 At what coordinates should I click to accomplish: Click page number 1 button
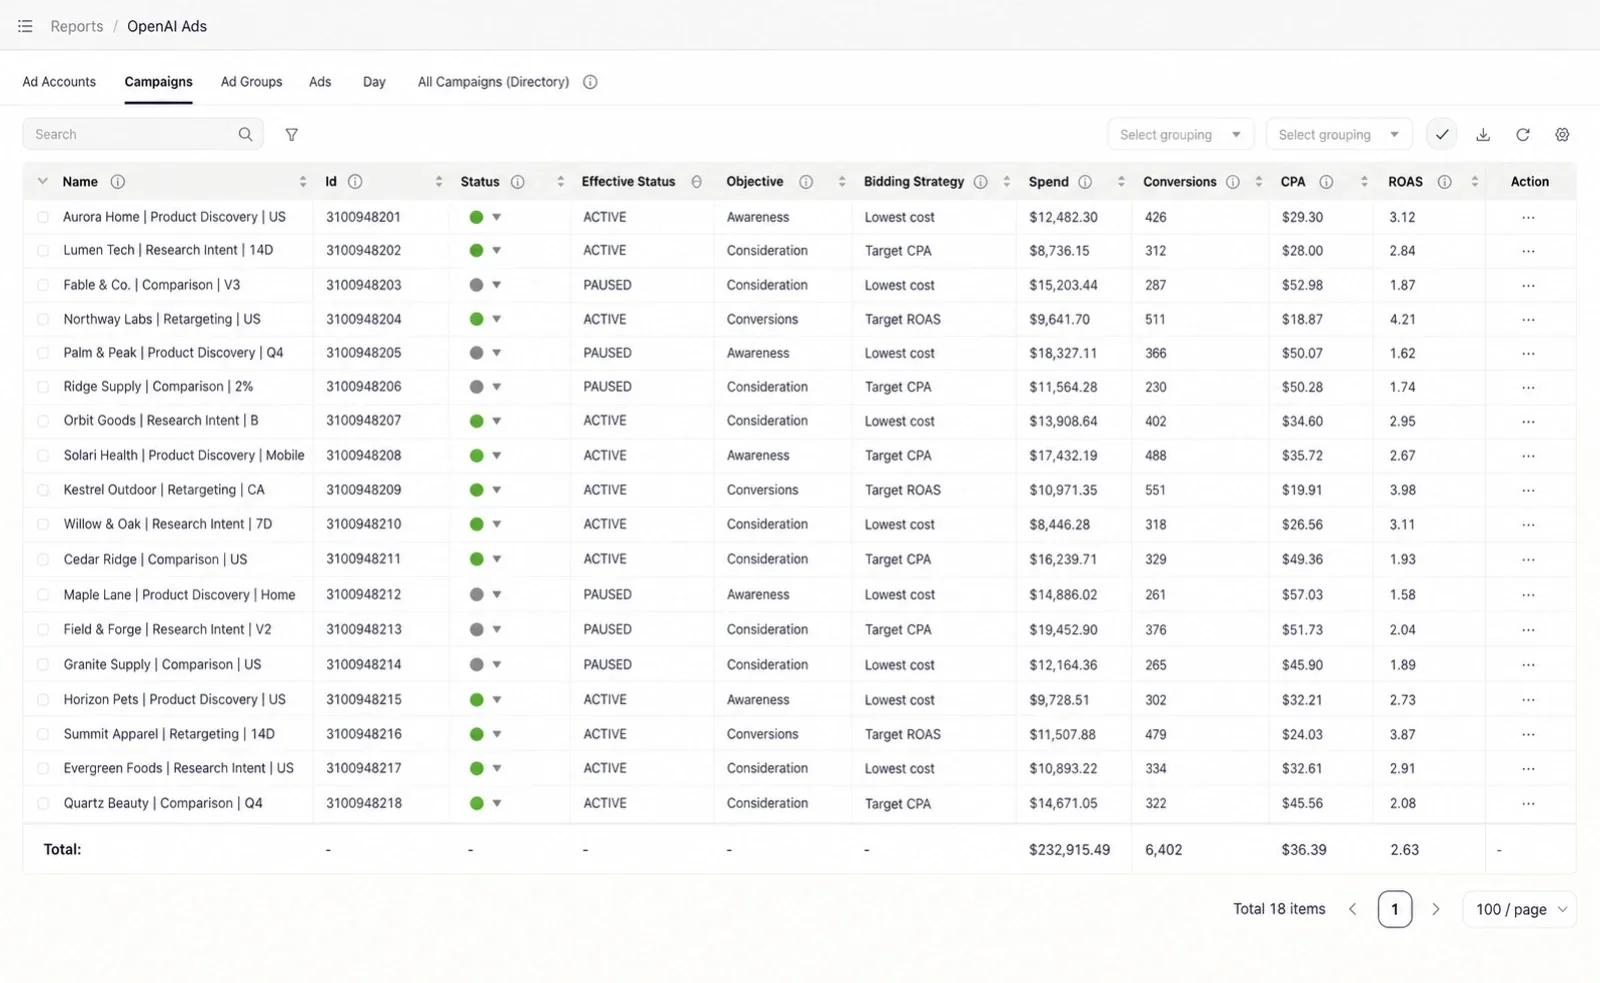click(1394, 909)
